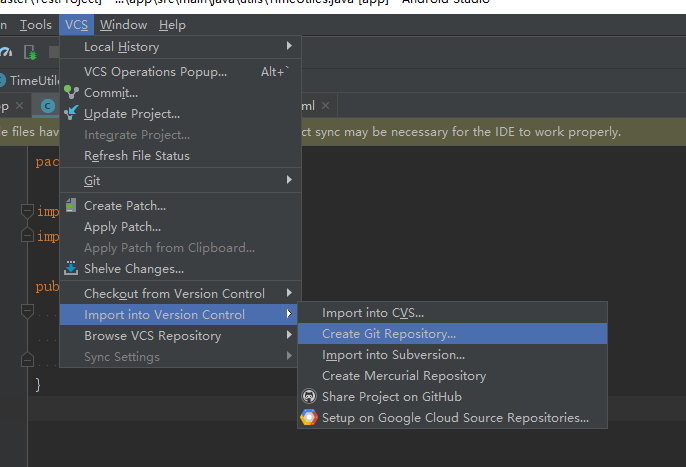Screen dimensions: 686x467
Task: Expand the Git submenu
Action: pyautogui.click(x=180, y=180)
